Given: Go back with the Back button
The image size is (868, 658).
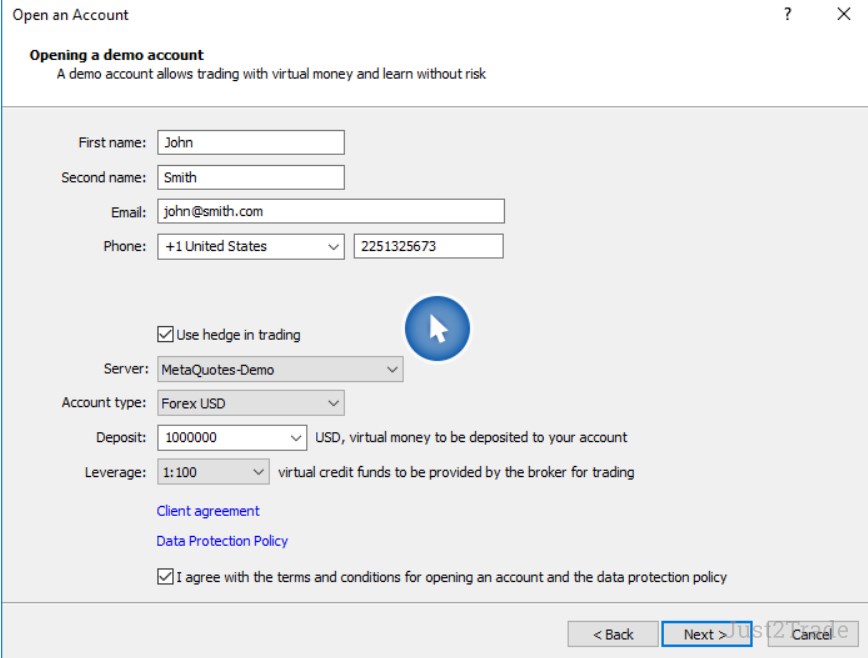Looking at the screenshot, I should [613, 634].
